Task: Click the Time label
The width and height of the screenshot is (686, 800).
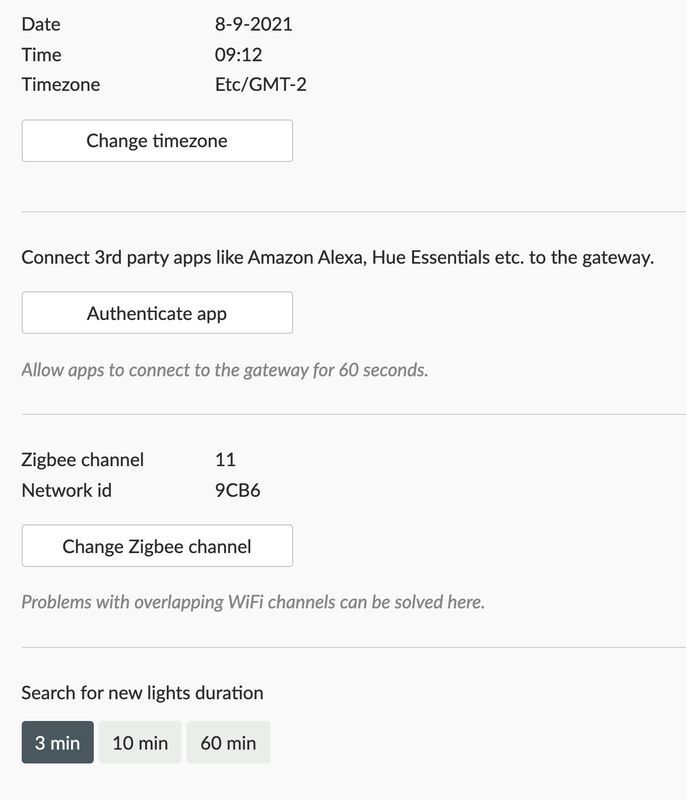Action: click(41, 54)
